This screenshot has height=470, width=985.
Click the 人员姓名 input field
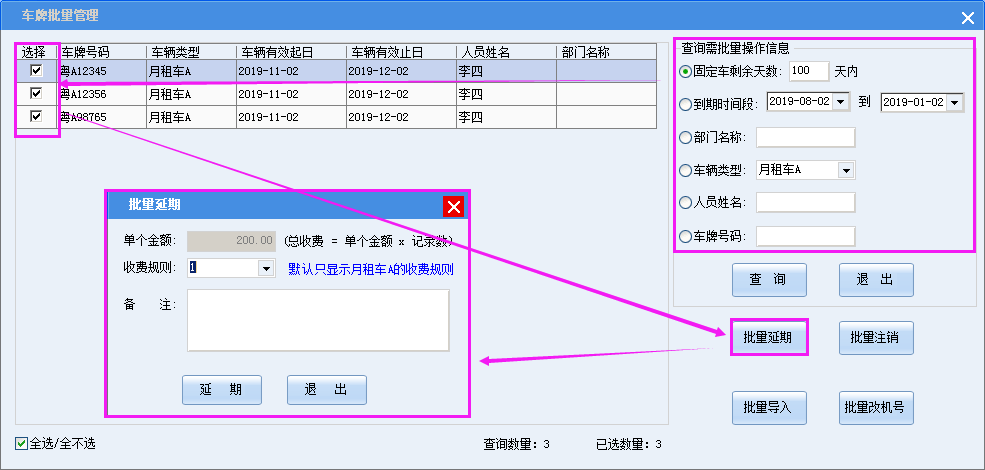click(x=806, y=202)
